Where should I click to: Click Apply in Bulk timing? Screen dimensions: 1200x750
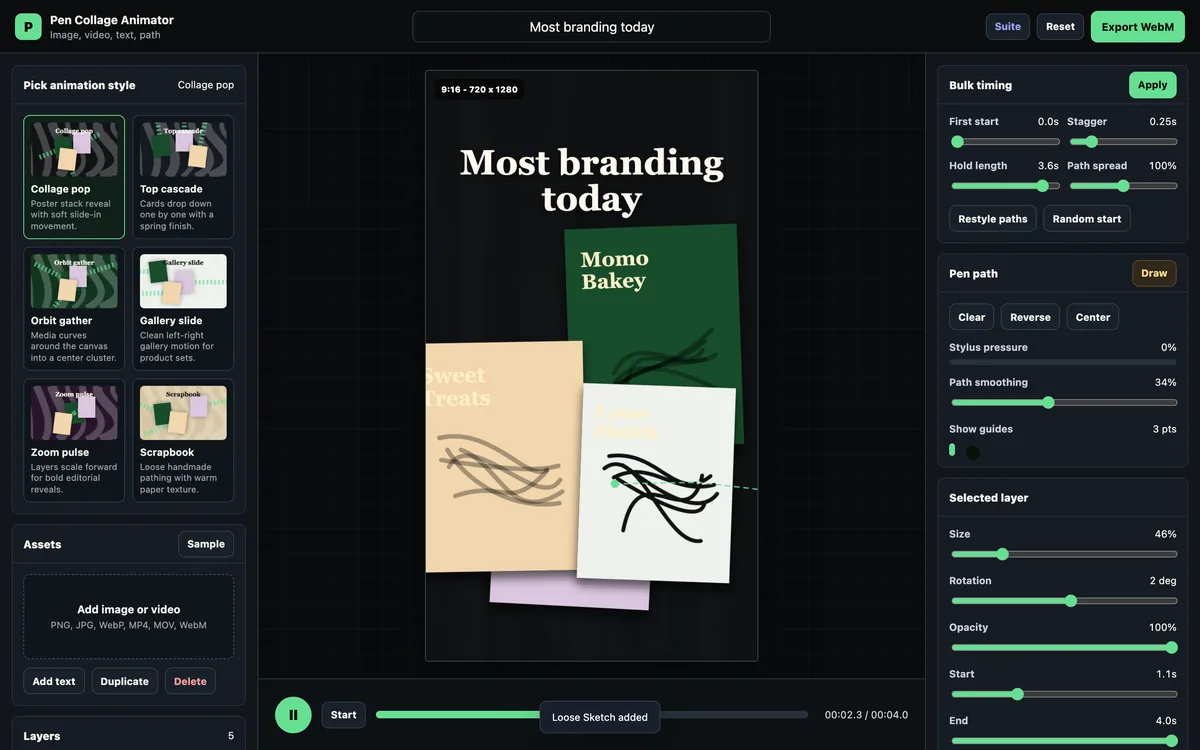pyautogui.click(x=1153, y=85)
